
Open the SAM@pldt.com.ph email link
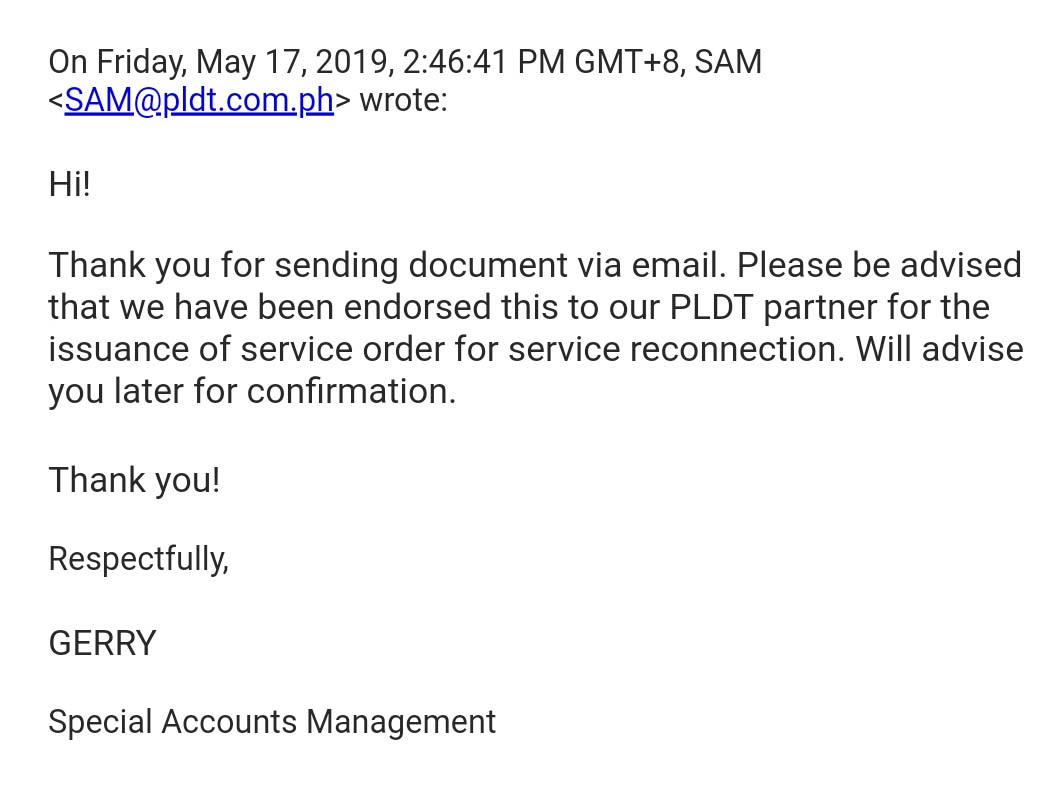click(199, 101)
